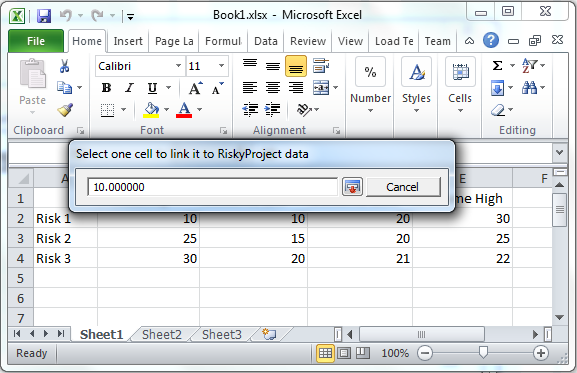577x373 pixels.
Task: Expand the Cells group dropdown
Action: (460, 111)
